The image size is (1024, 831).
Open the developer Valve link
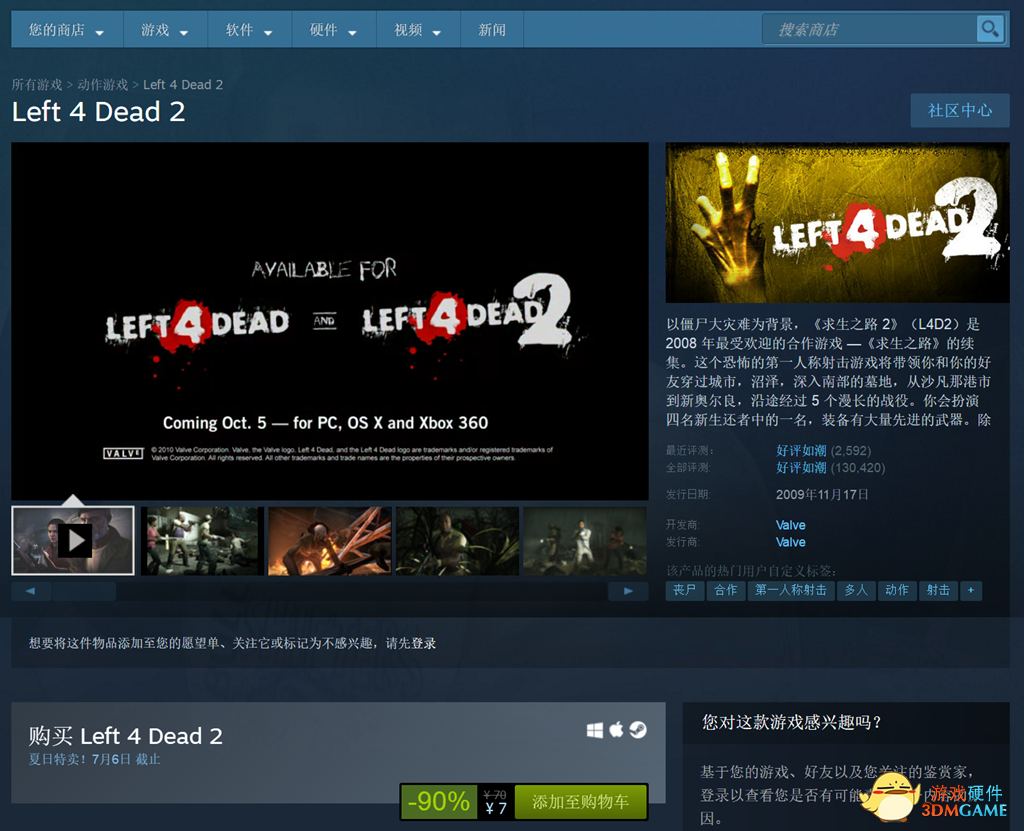790,525
